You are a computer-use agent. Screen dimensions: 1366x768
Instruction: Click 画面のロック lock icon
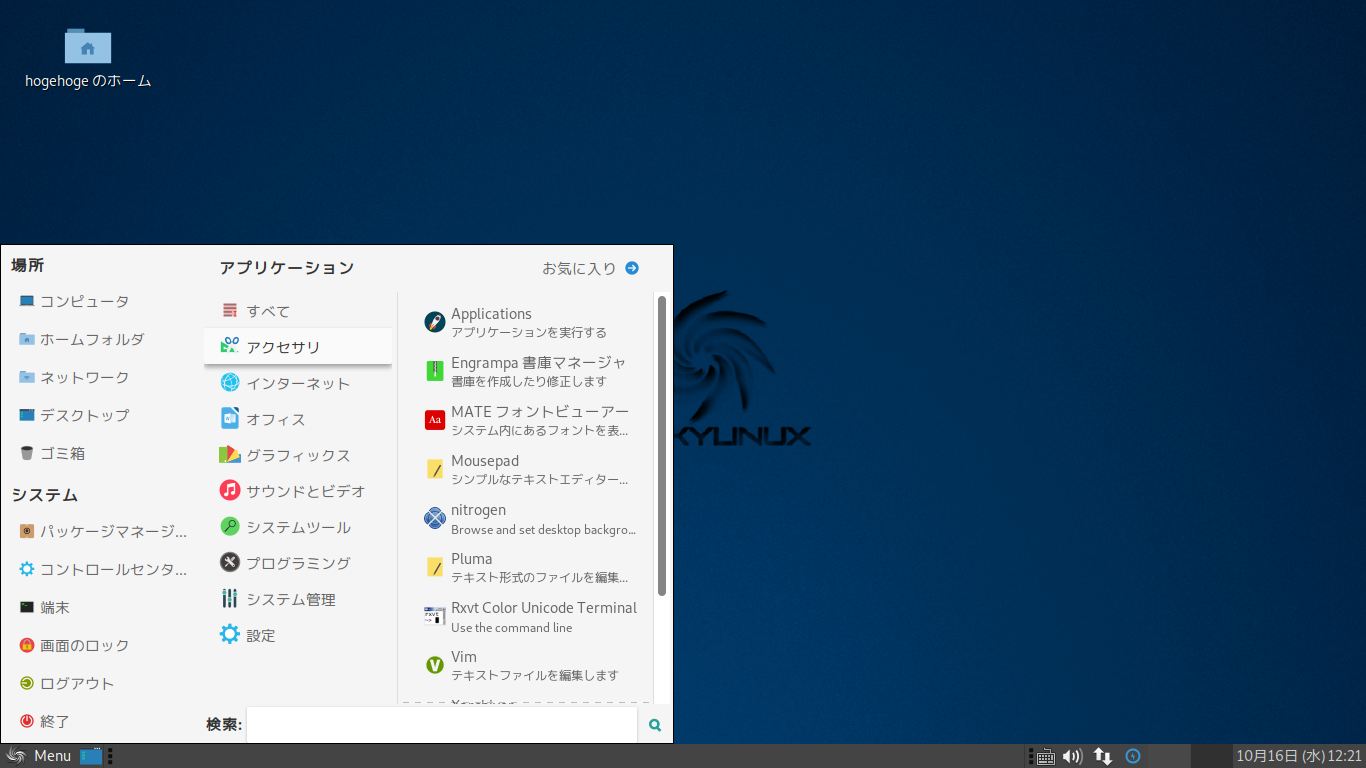(27, 645)
